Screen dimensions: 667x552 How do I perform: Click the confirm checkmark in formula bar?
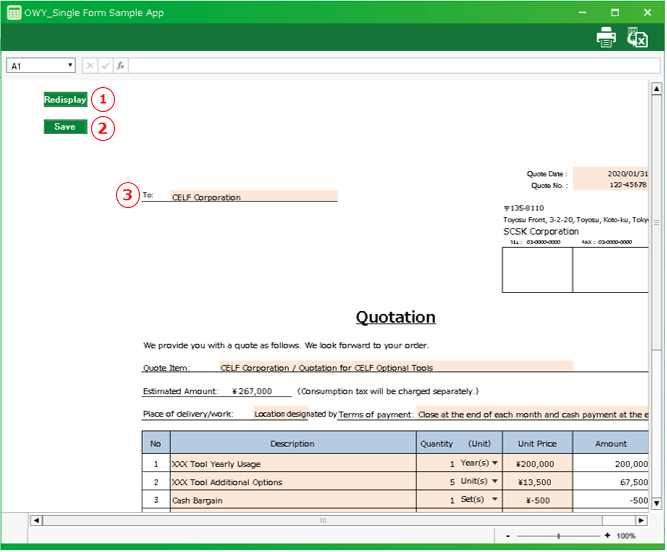pyautogui.click(x=105, y=65)
